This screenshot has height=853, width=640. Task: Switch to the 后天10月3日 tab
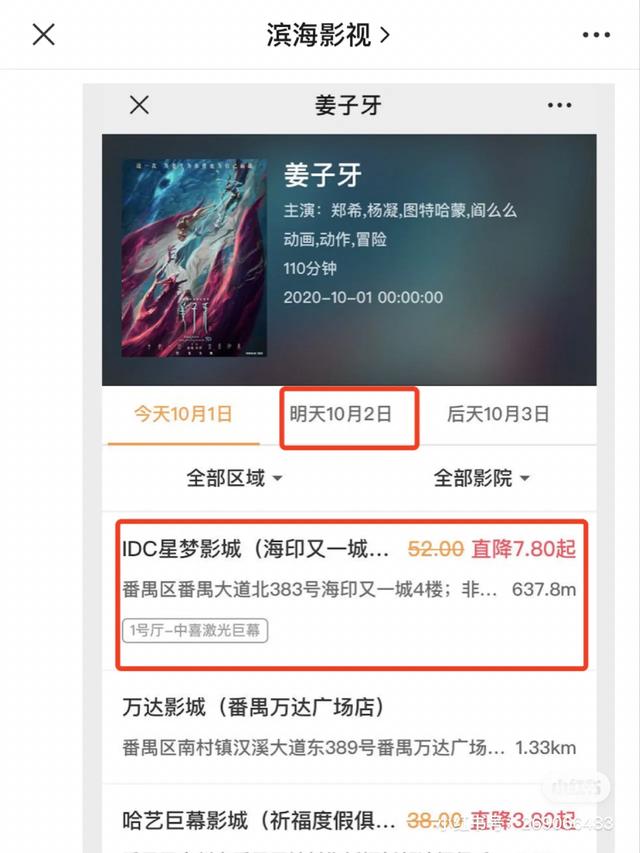pyautogui.click(x=498, y=414)
